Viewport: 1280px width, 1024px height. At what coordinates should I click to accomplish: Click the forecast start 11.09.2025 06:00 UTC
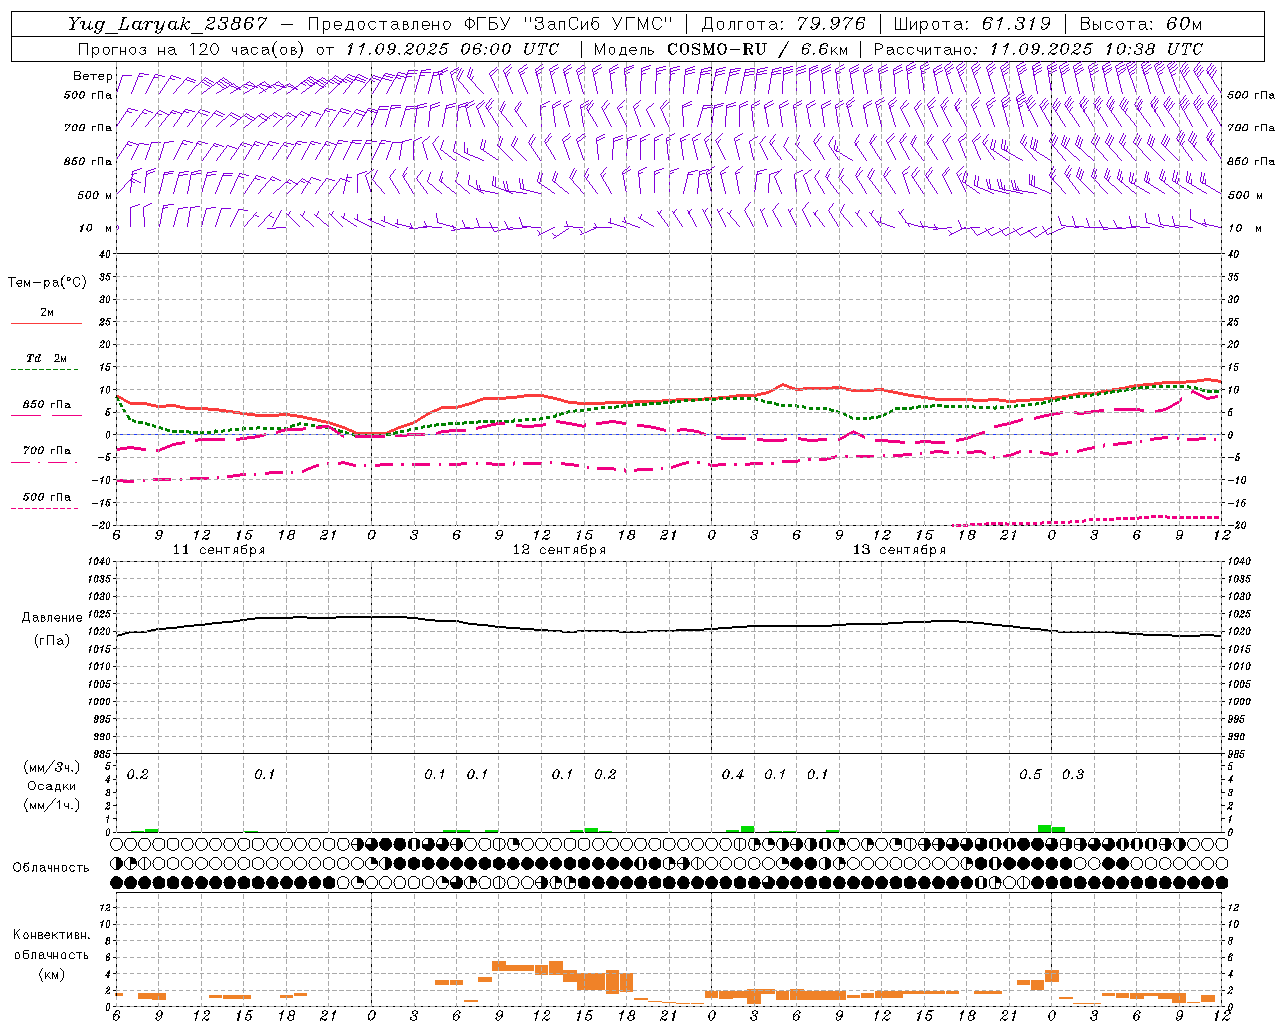pos(452,49)
